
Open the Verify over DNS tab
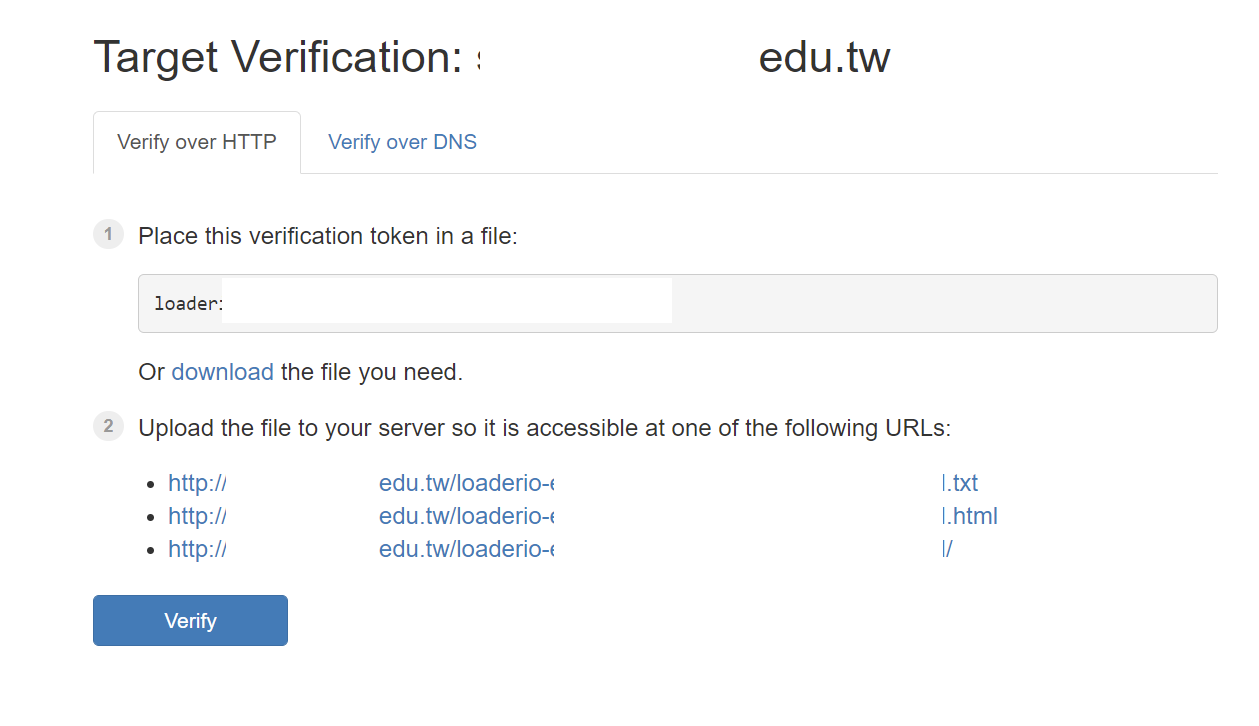coord(402,142)
